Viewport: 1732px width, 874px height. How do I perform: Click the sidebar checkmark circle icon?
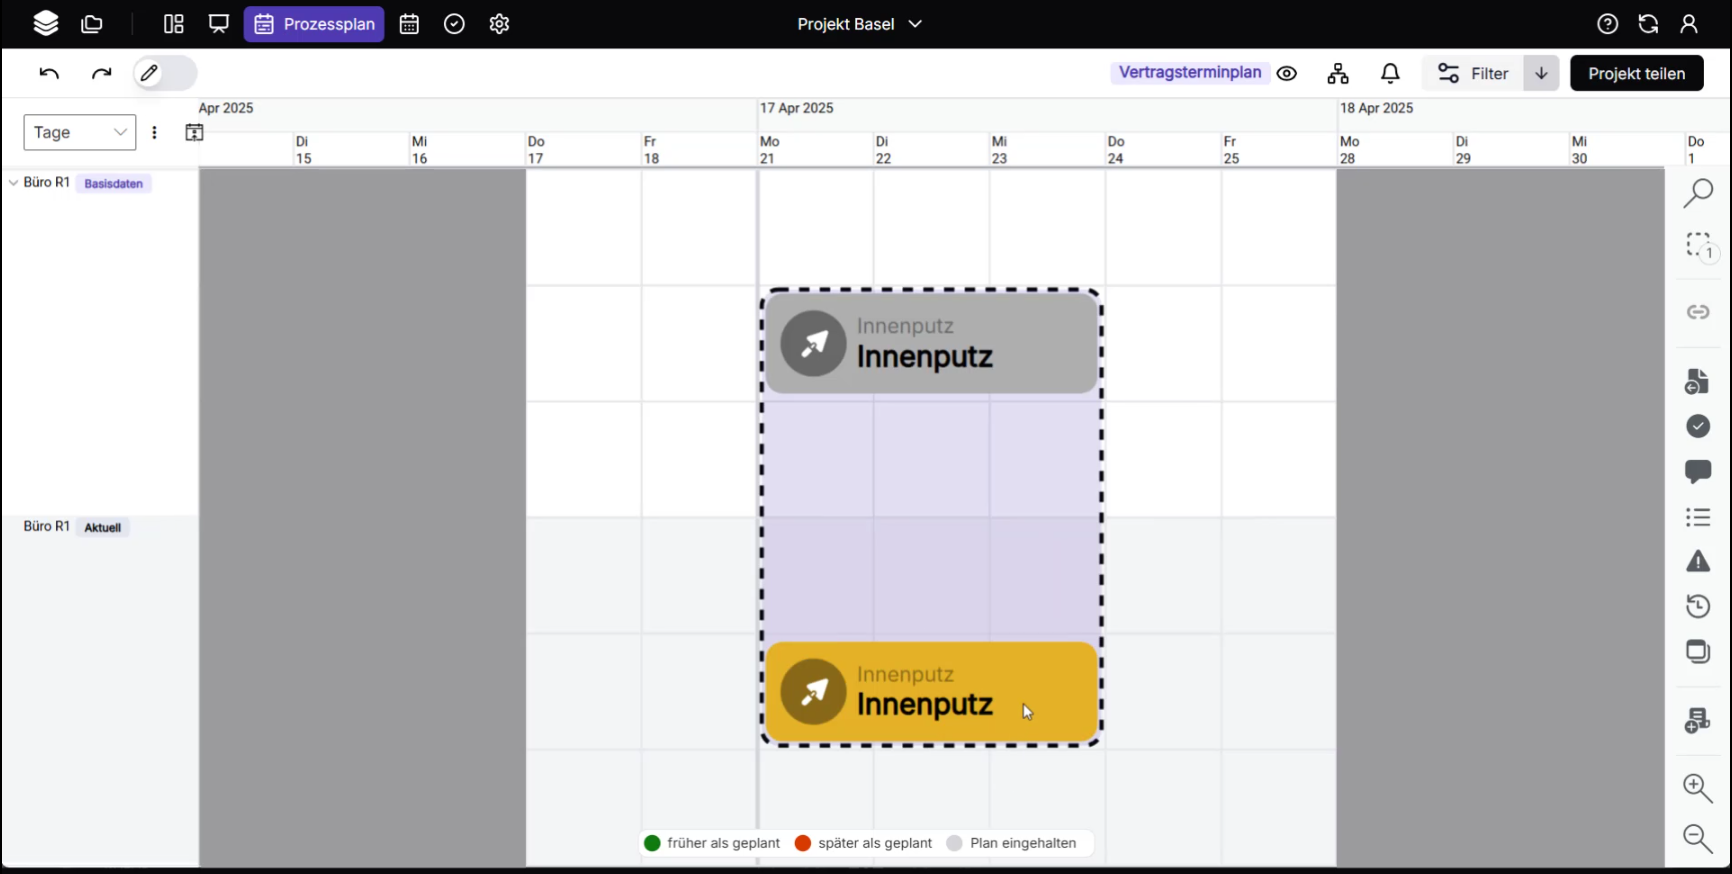1698,426
